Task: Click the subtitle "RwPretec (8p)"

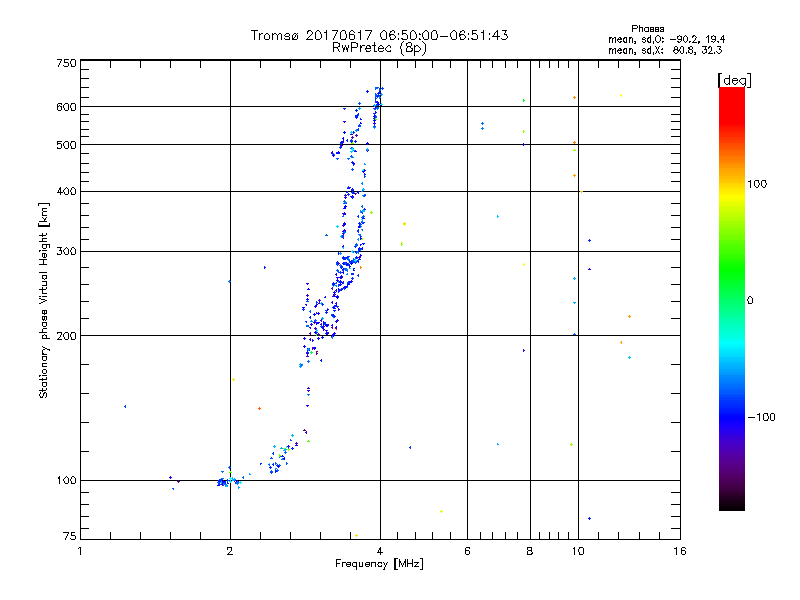Action: click(x=379, y=48)
